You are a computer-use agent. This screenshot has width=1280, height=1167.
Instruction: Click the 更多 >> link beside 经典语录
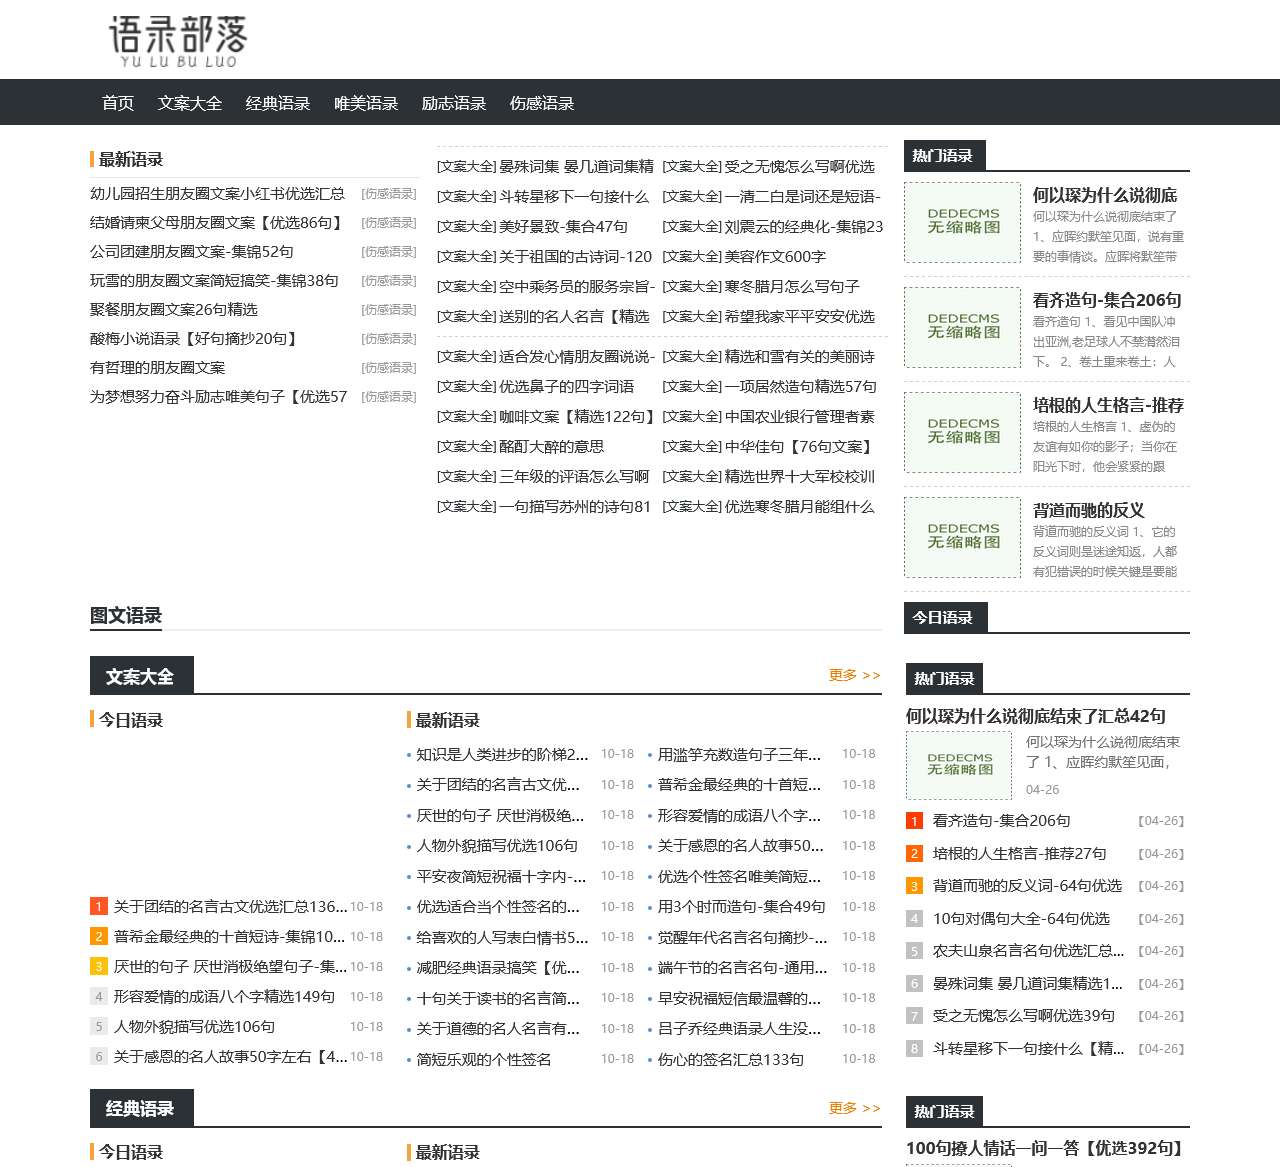coord(852,1108)
